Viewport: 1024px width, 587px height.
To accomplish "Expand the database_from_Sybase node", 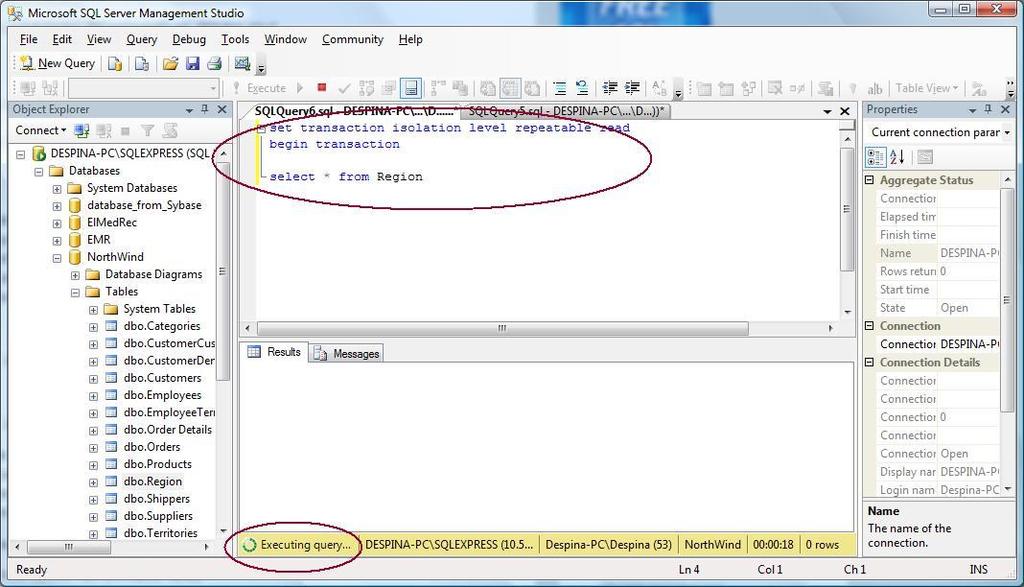I will point(57,206).
